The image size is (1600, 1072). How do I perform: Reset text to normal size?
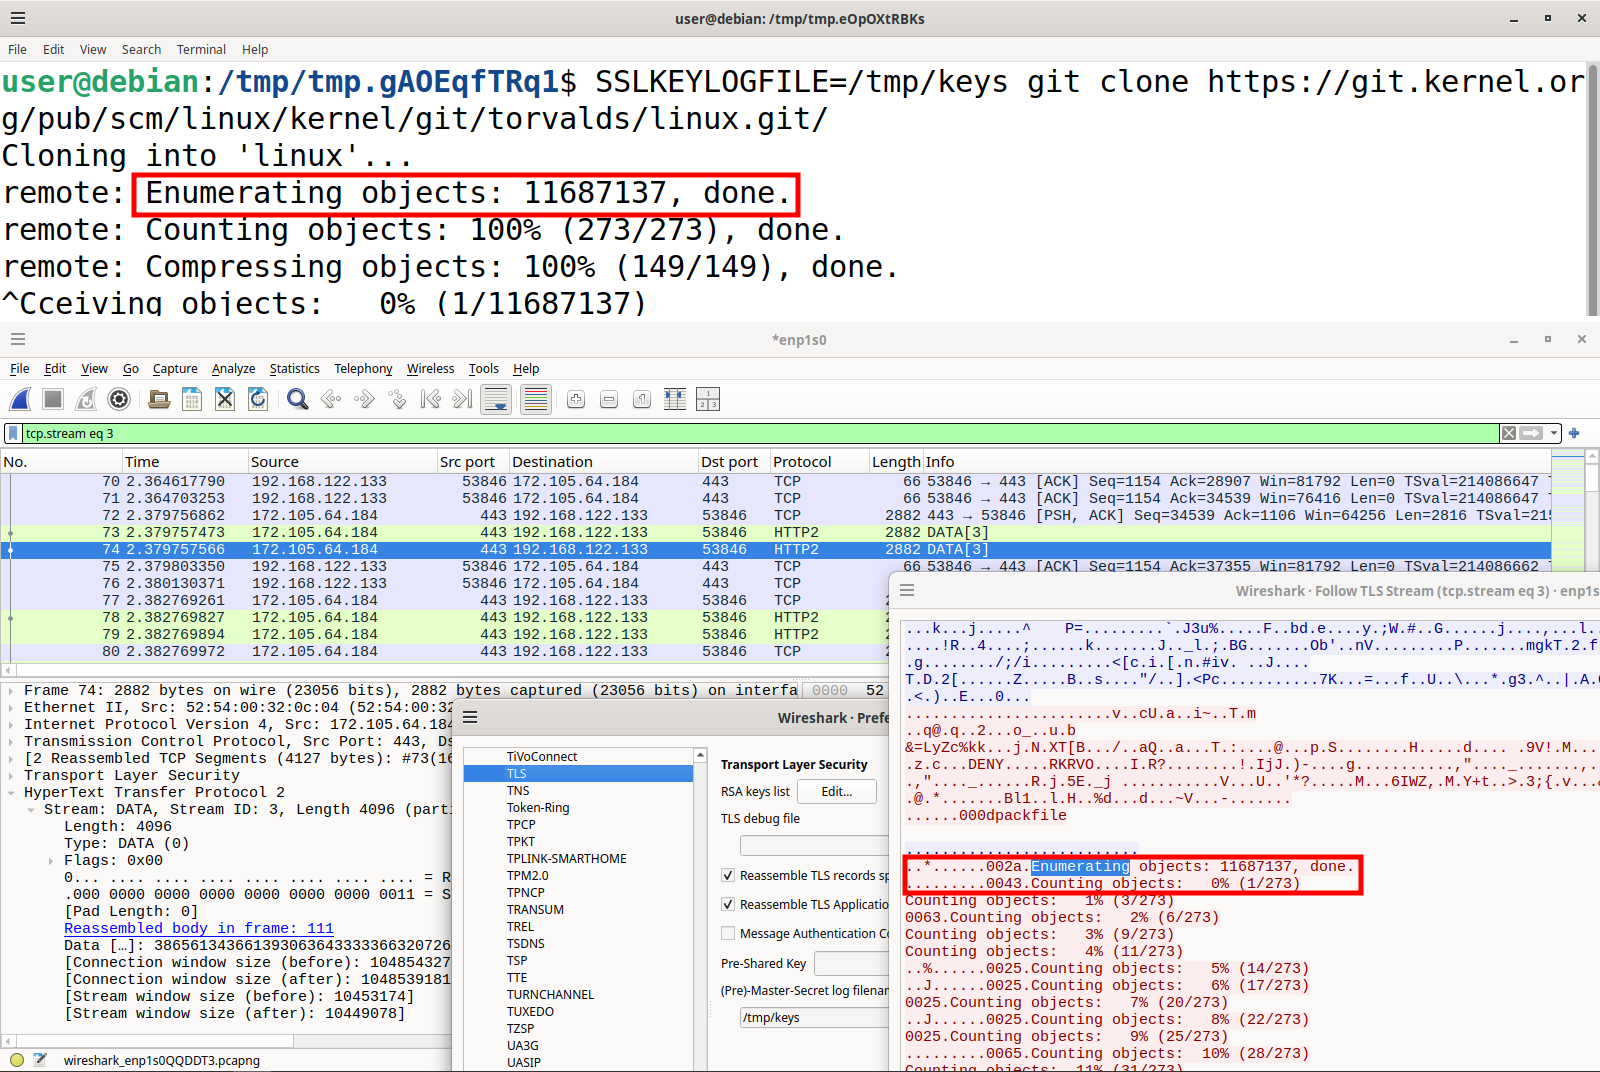642,400
